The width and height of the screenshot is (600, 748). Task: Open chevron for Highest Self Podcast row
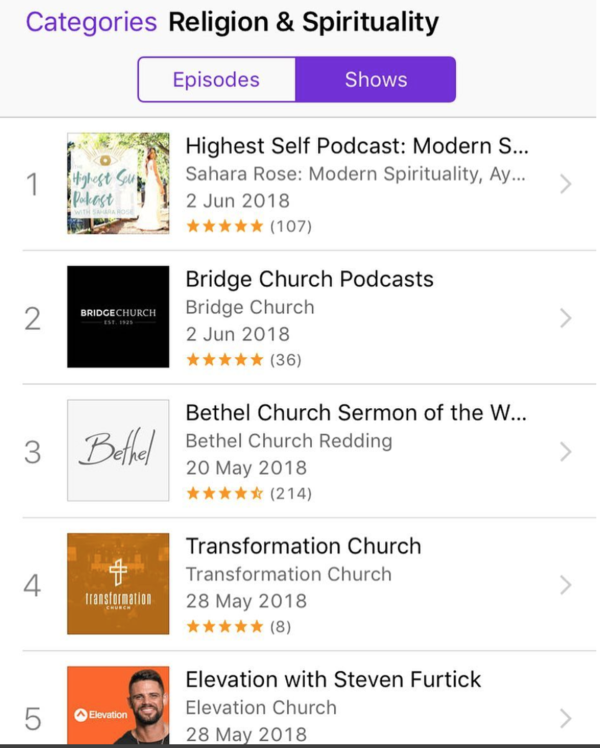566,184
